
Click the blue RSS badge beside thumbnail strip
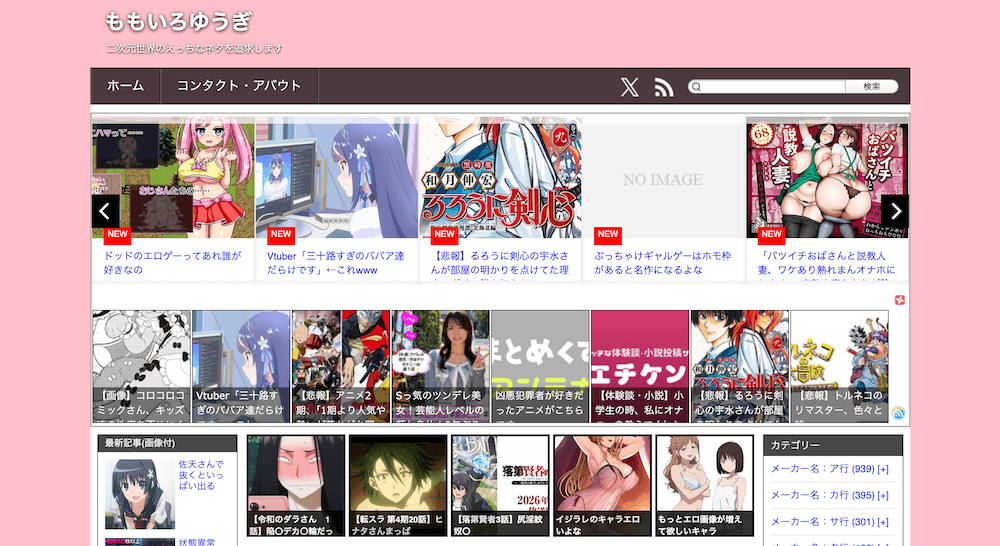(899, 413)
